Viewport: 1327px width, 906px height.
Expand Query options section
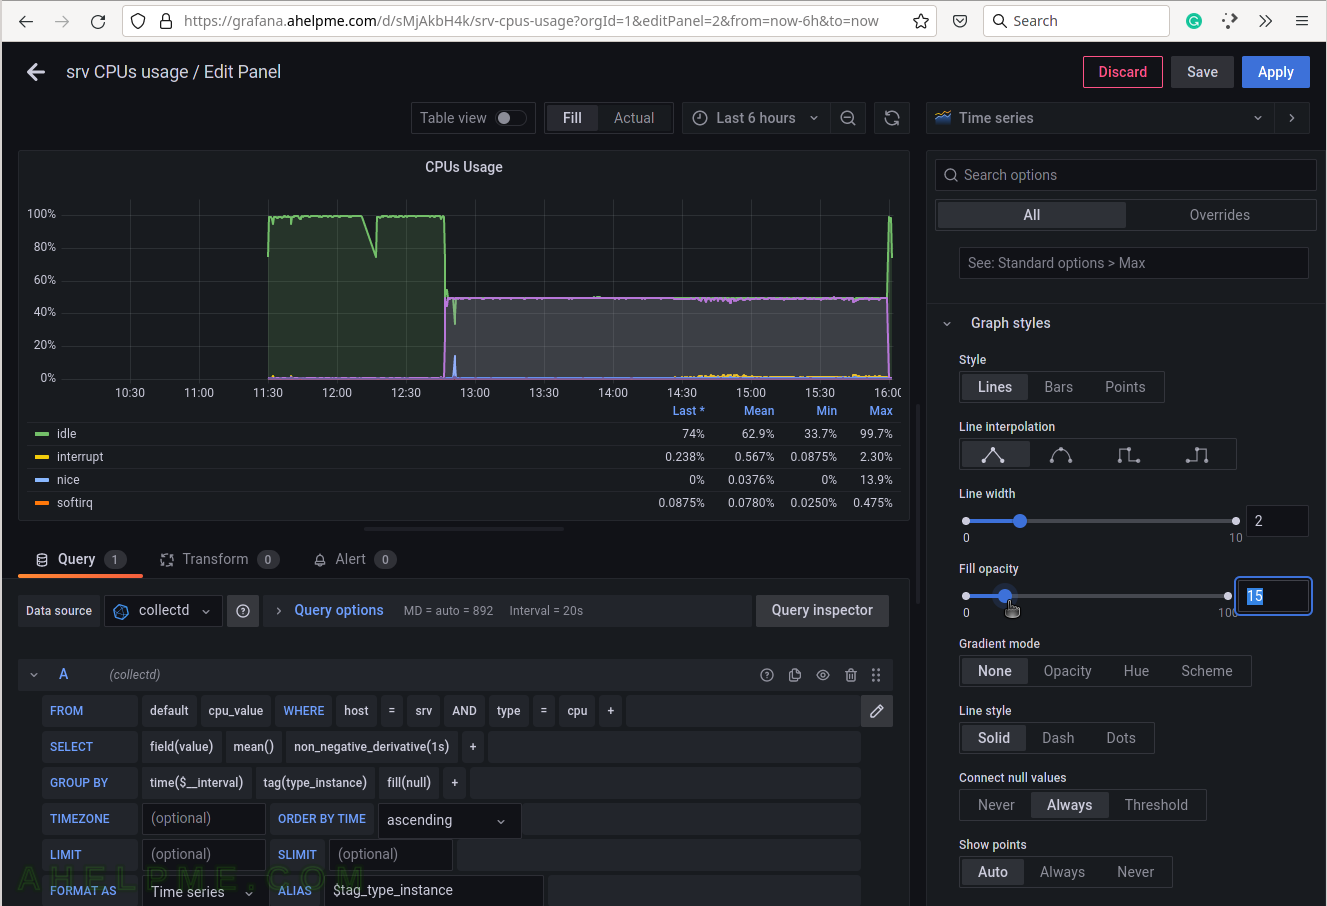tap(329, 611)
